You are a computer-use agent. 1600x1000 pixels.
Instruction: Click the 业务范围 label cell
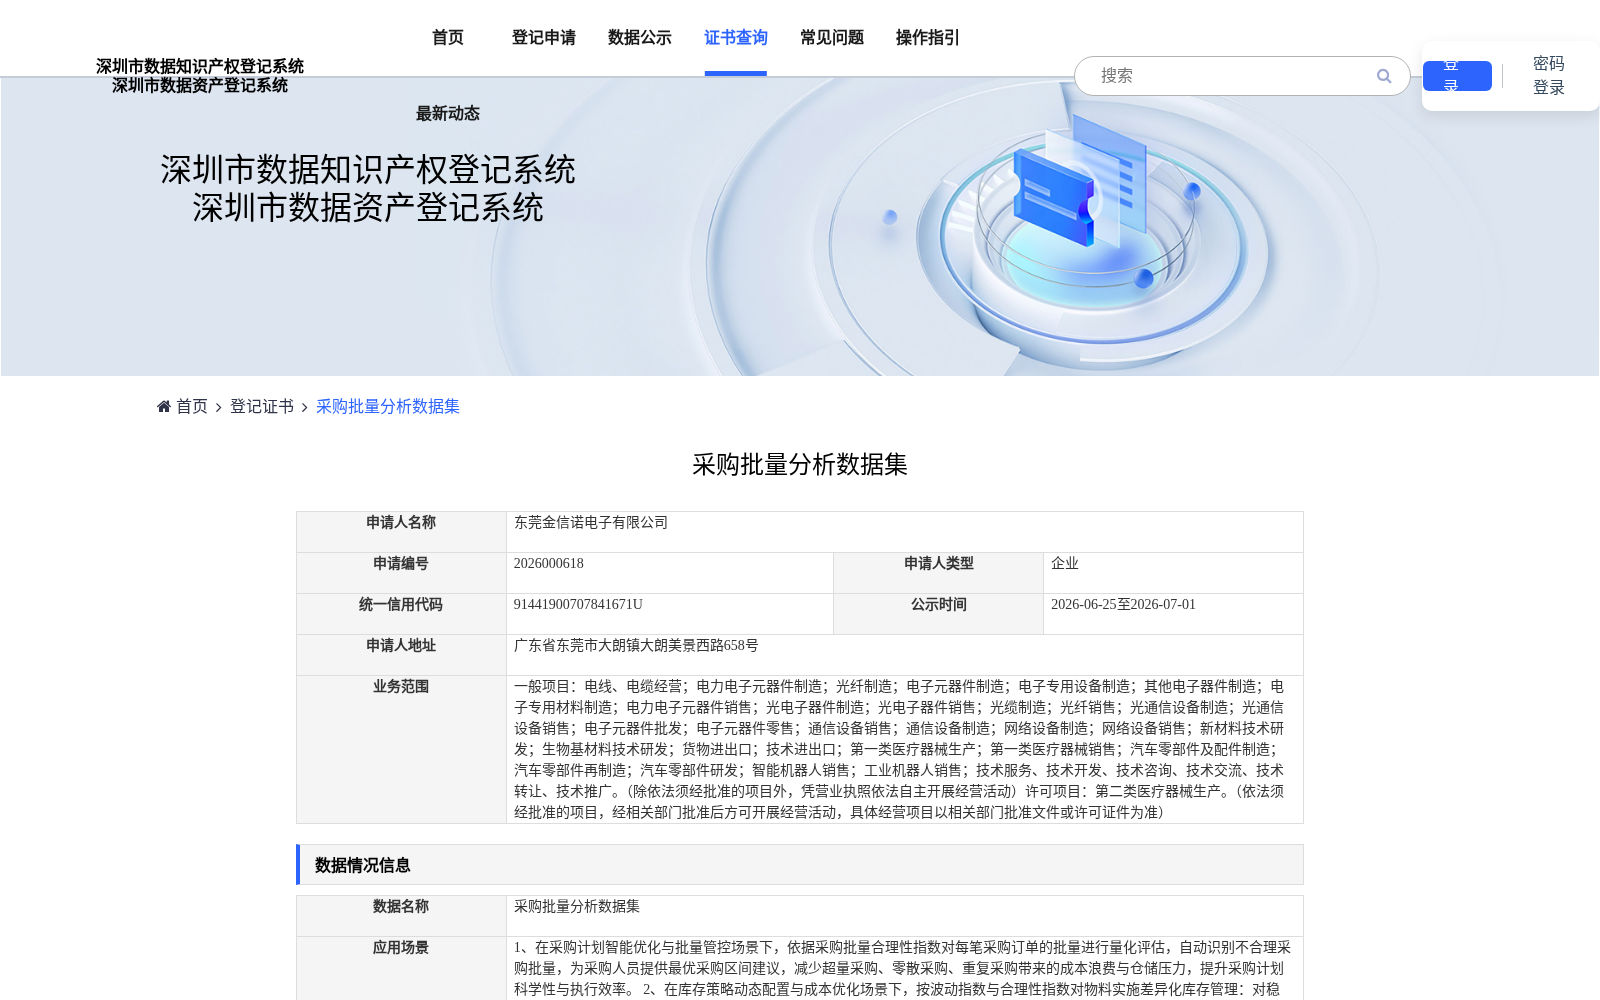coord(401,749)
